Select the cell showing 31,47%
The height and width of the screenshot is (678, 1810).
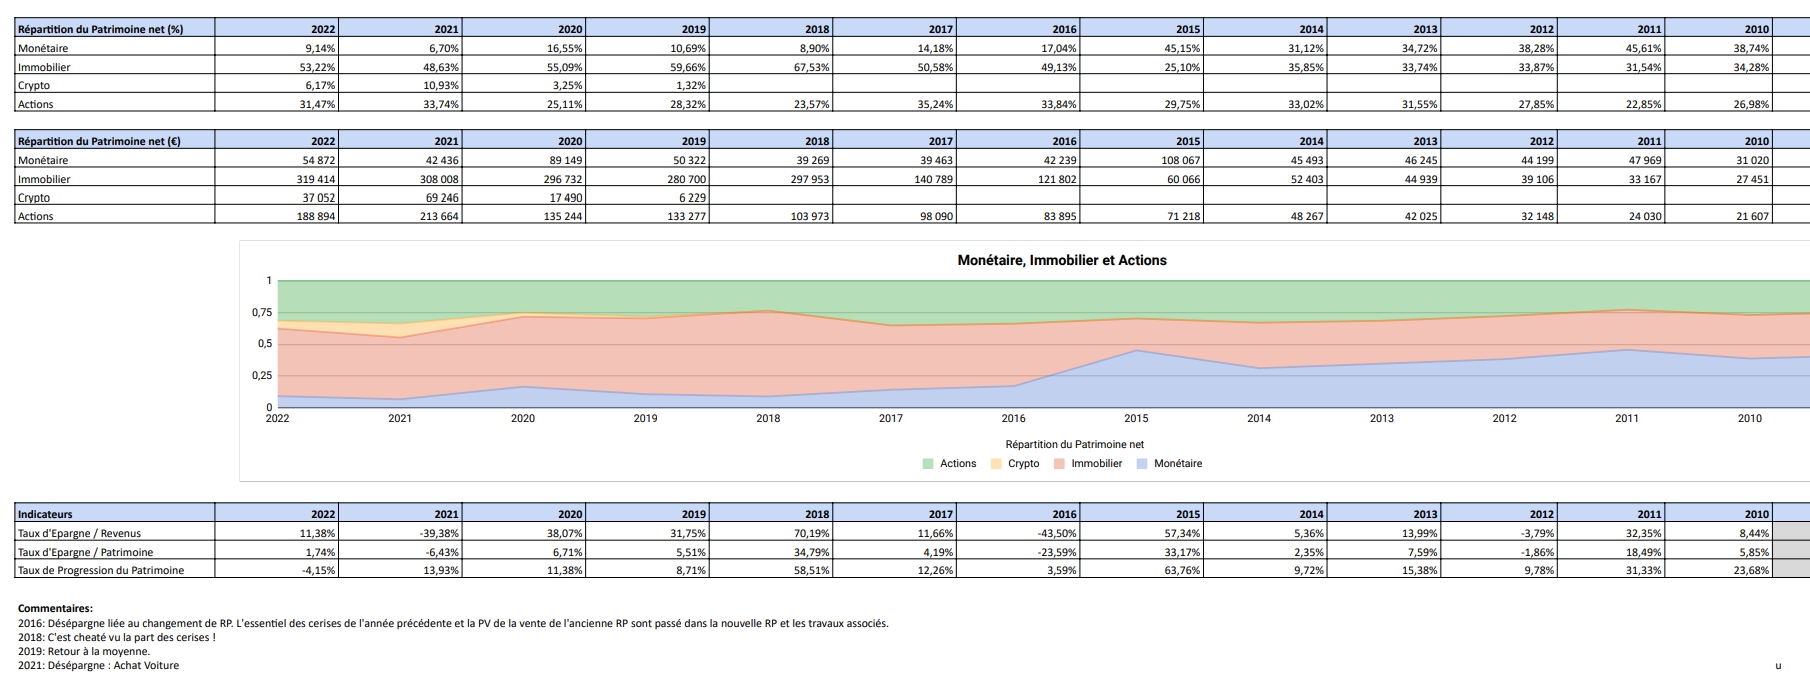(276, 104)
